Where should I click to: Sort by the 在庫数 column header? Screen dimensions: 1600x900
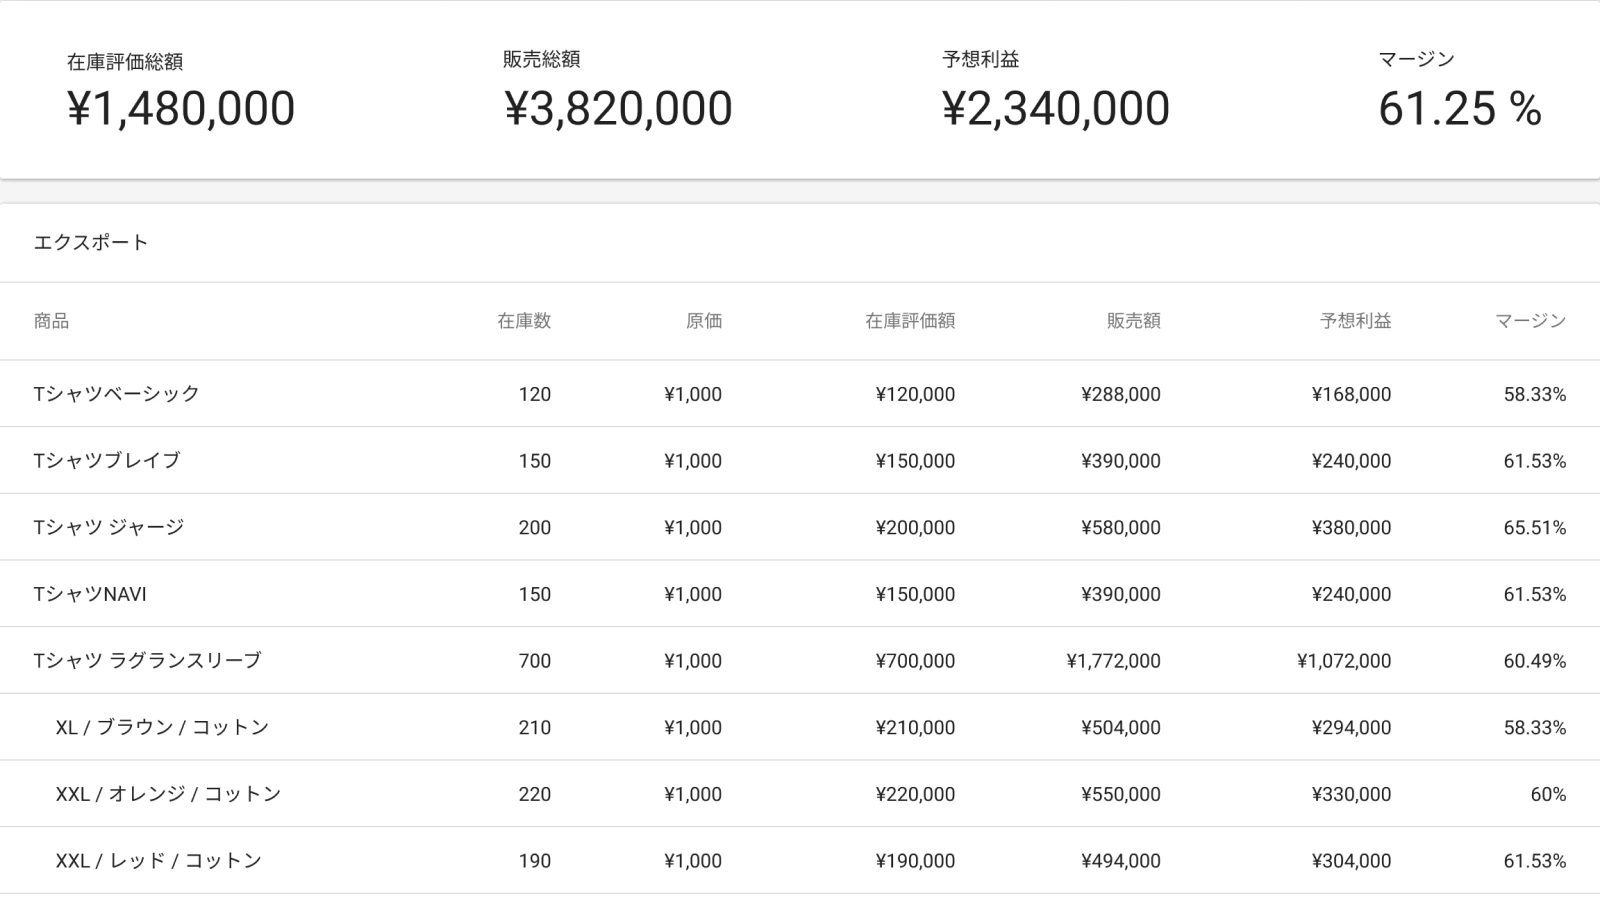[x=524, y=321]
